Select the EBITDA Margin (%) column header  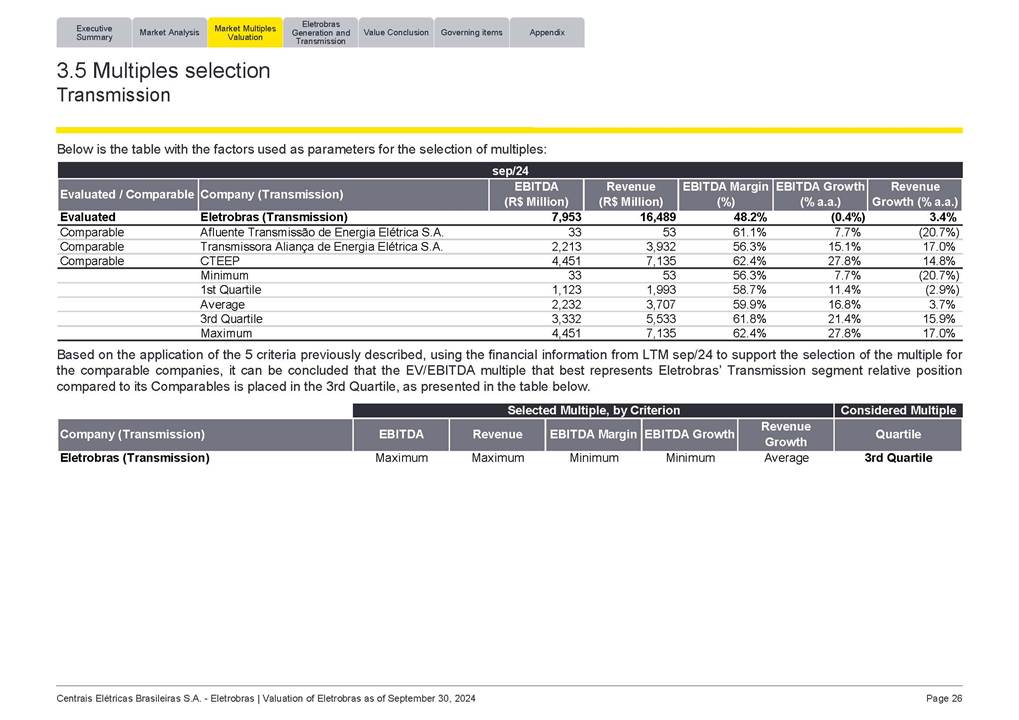click(x=725, y=194)
